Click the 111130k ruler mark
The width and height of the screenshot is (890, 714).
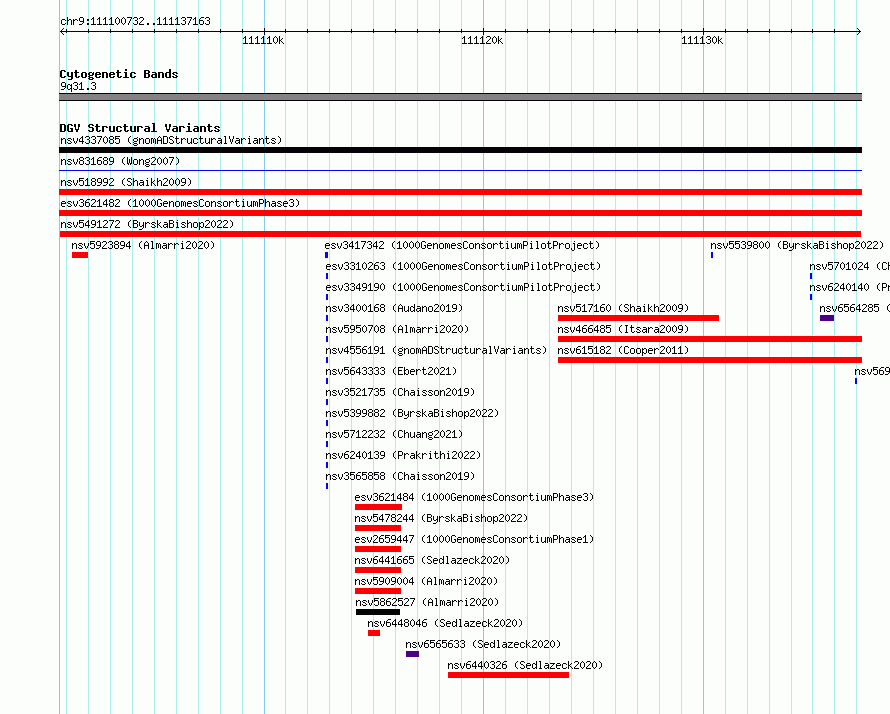tap(702, 40)
